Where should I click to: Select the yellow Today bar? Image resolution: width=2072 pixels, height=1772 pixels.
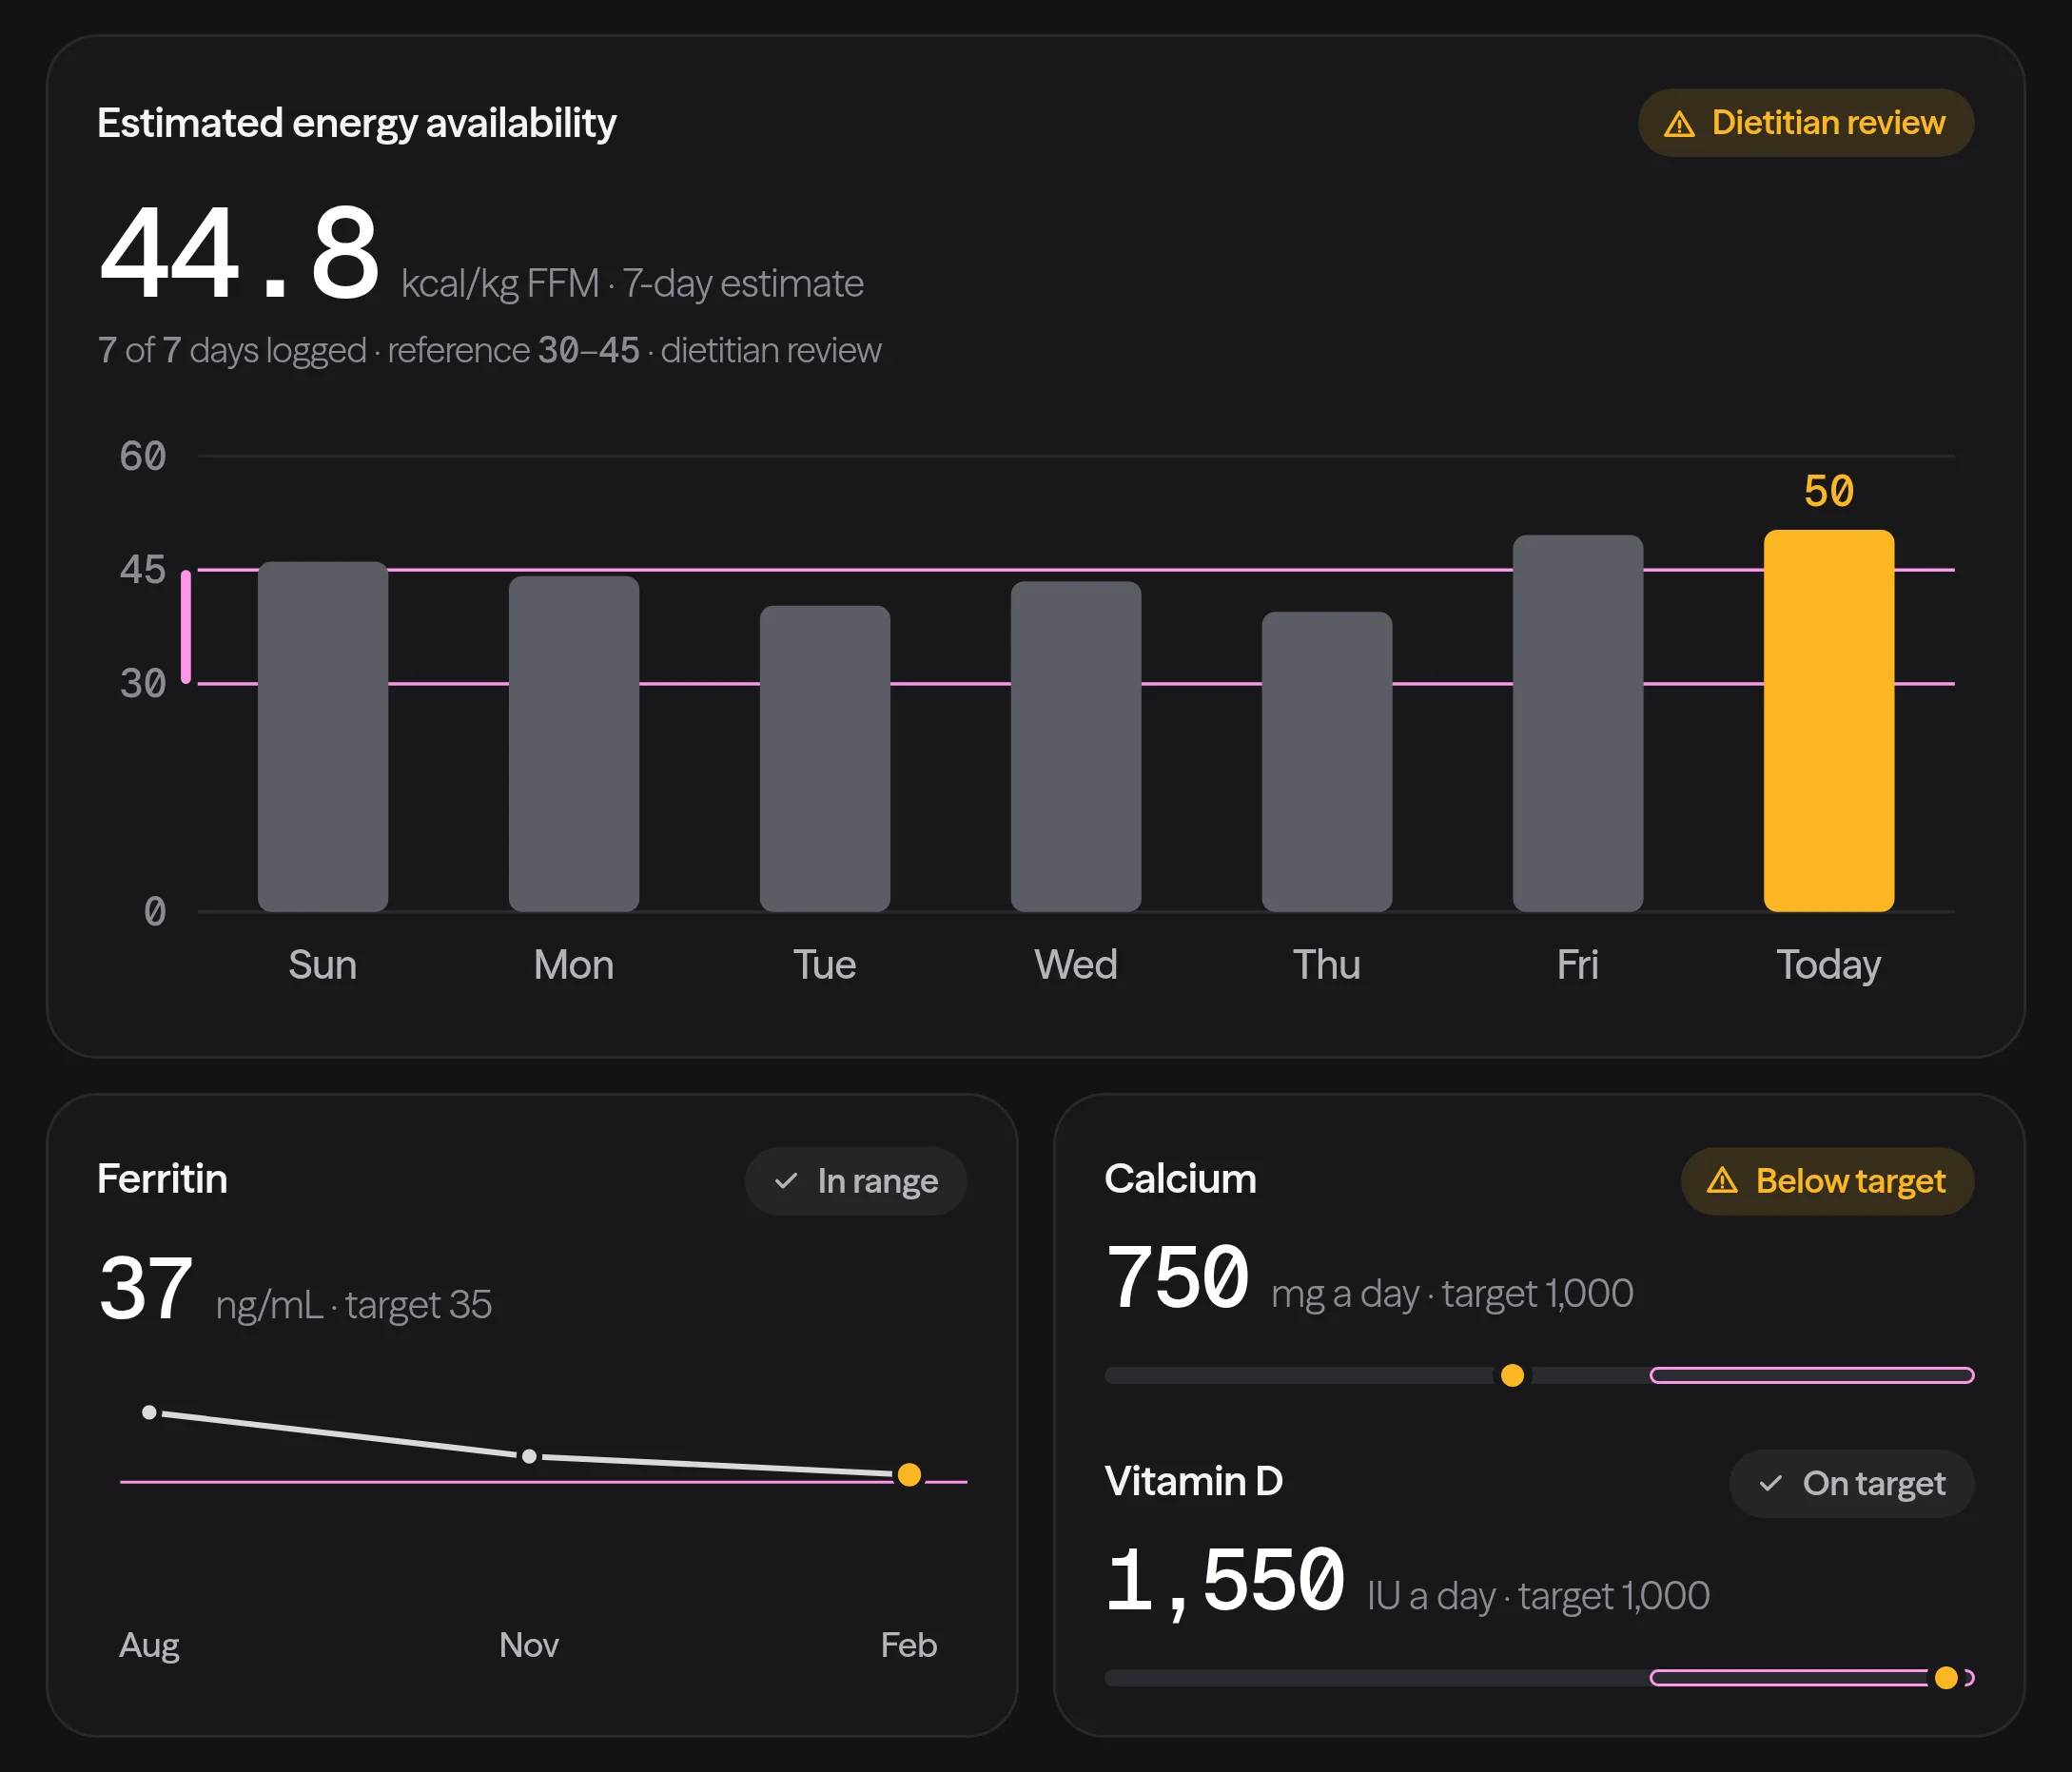(1829, 721)
